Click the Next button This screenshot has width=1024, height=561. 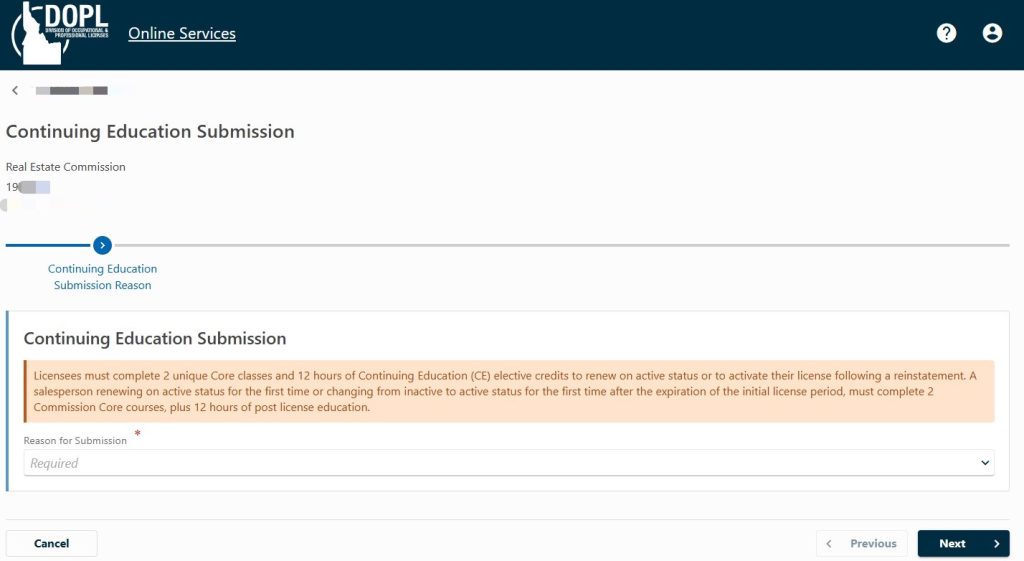963,543
